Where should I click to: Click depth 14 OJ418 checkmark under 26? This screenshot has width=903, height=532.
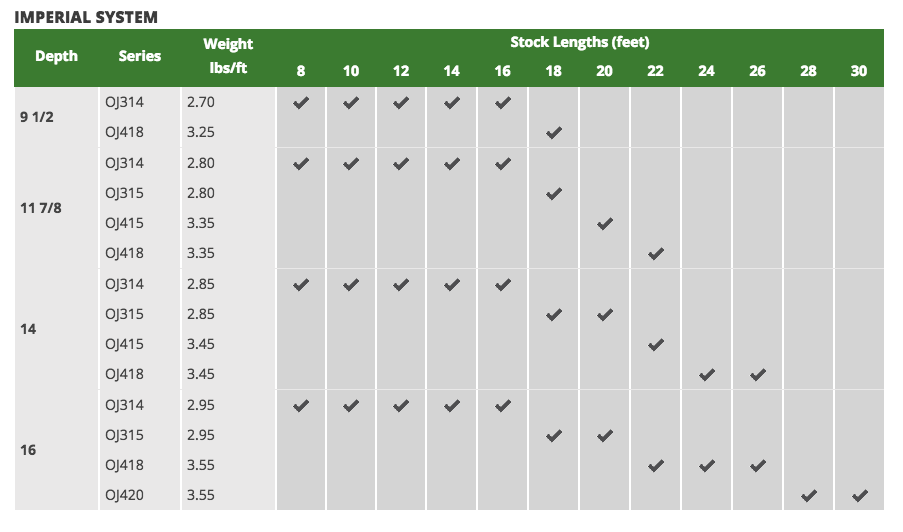point(758,374)
